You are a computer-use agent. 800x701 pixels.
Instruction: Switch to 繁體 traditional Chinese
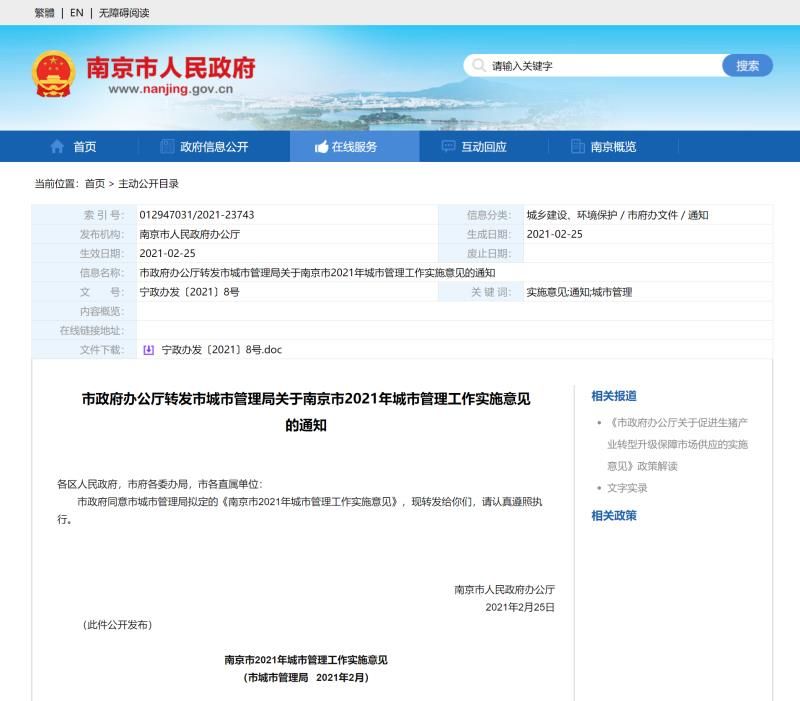pyautogui.click(x=44, y=13)
